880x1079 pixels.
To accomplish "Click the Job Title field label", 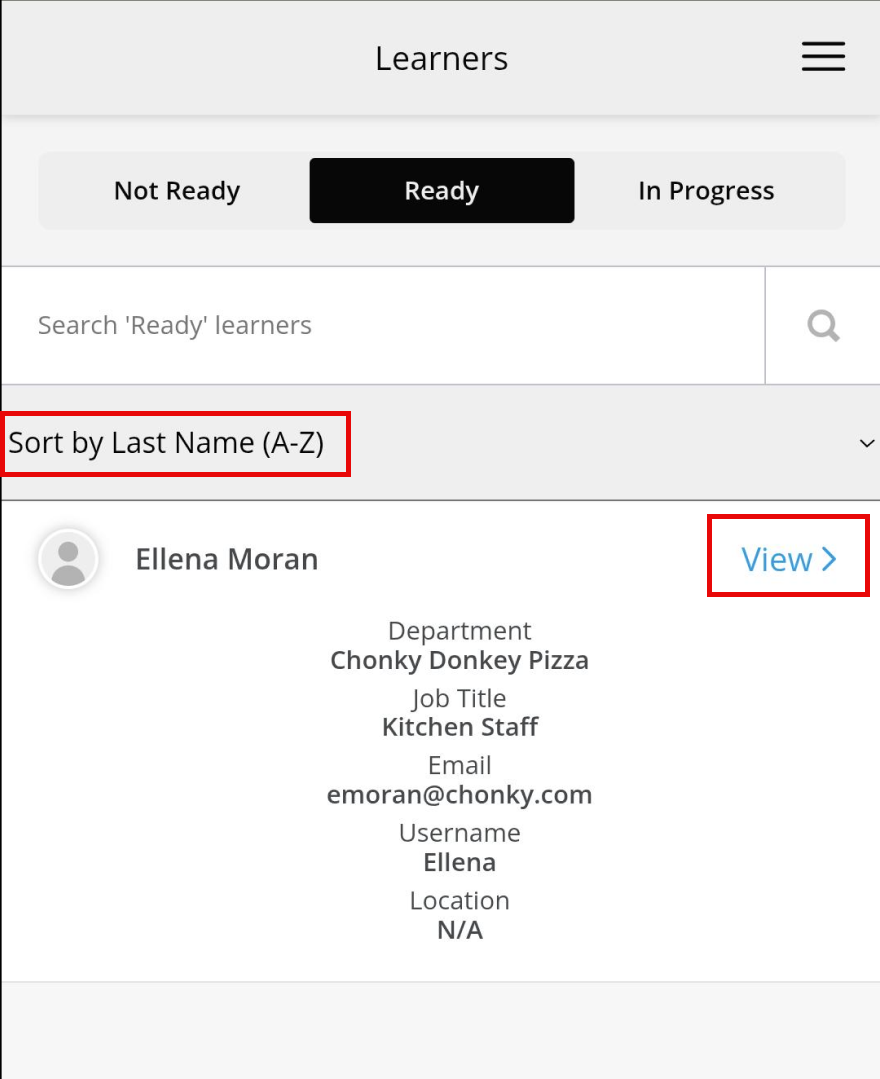I will pos(460,698).
